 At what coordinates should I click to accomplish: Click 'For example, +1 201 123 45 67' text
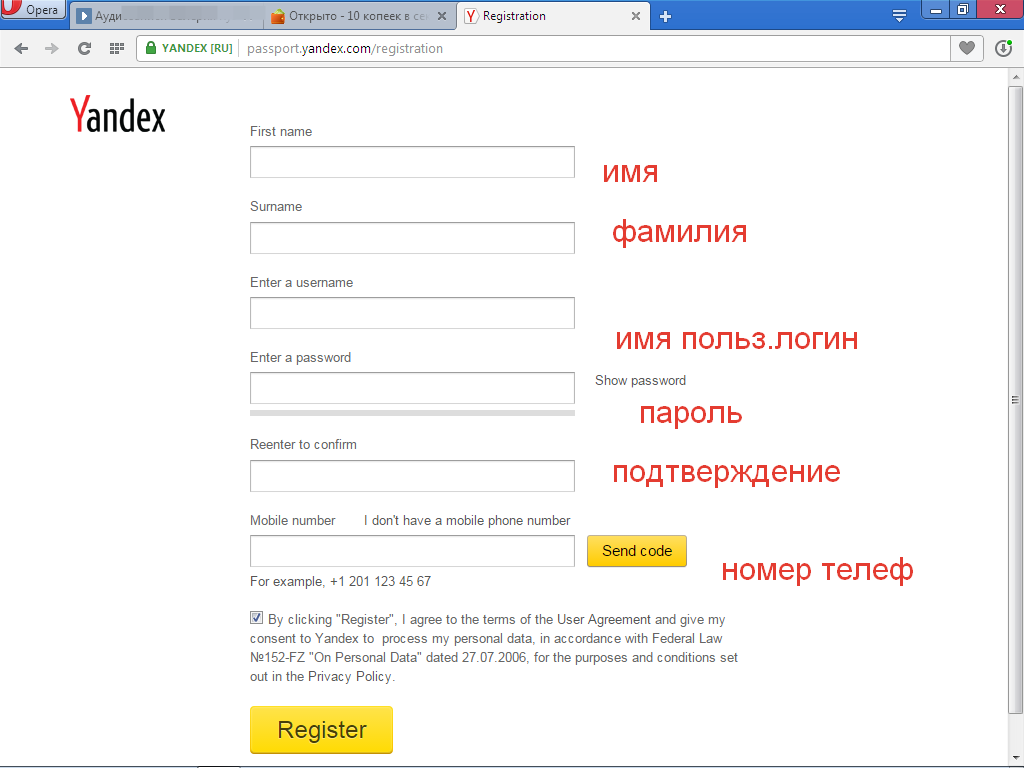tap(340, 581)
